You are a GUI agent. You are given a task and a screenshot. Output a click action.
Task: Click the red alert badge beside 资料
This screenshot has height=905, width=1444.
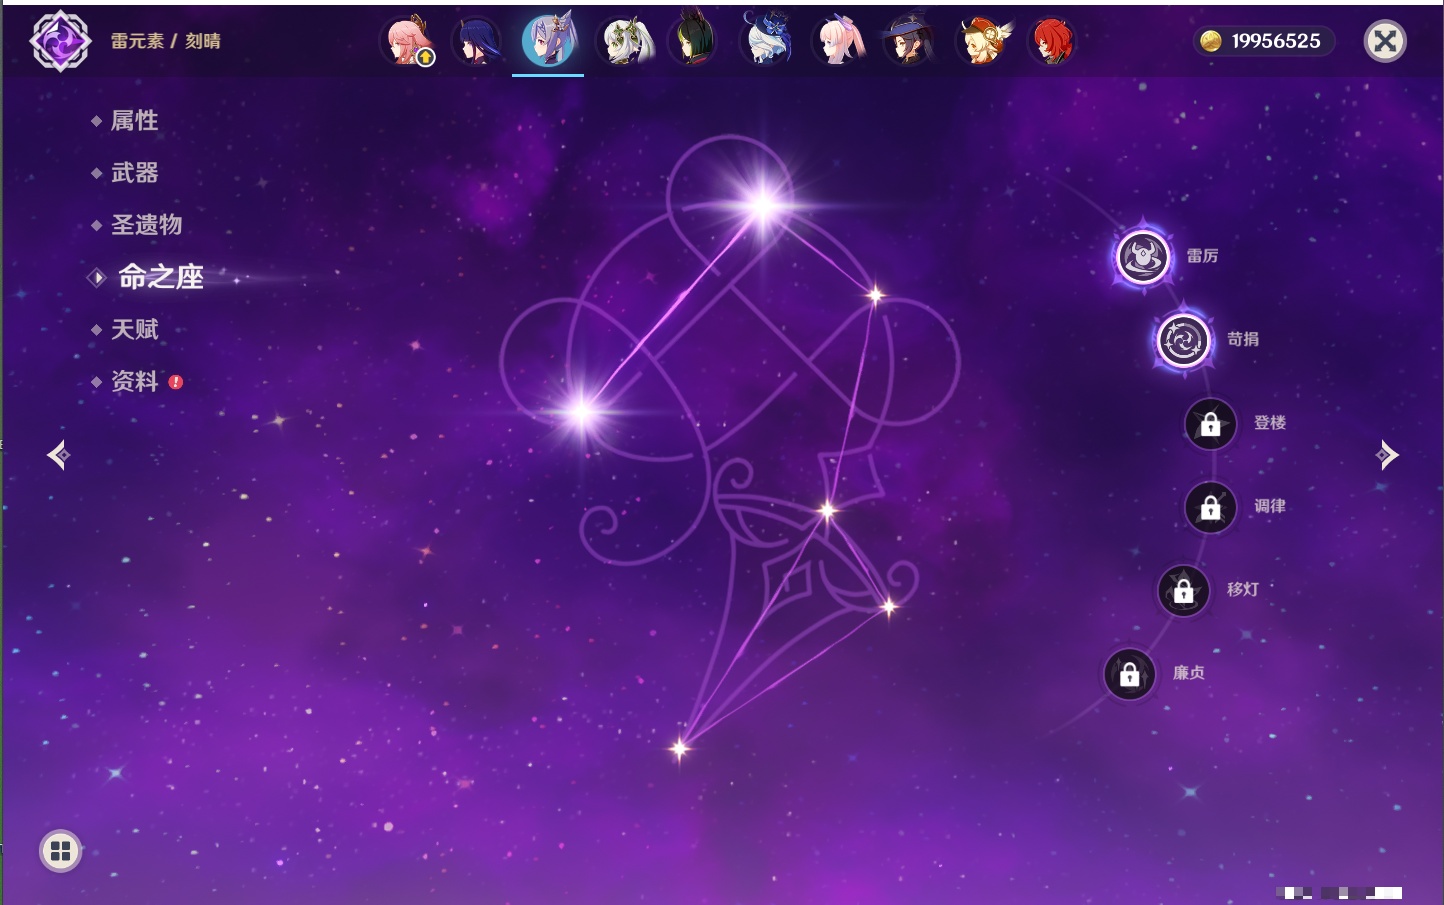coord(176,382)
